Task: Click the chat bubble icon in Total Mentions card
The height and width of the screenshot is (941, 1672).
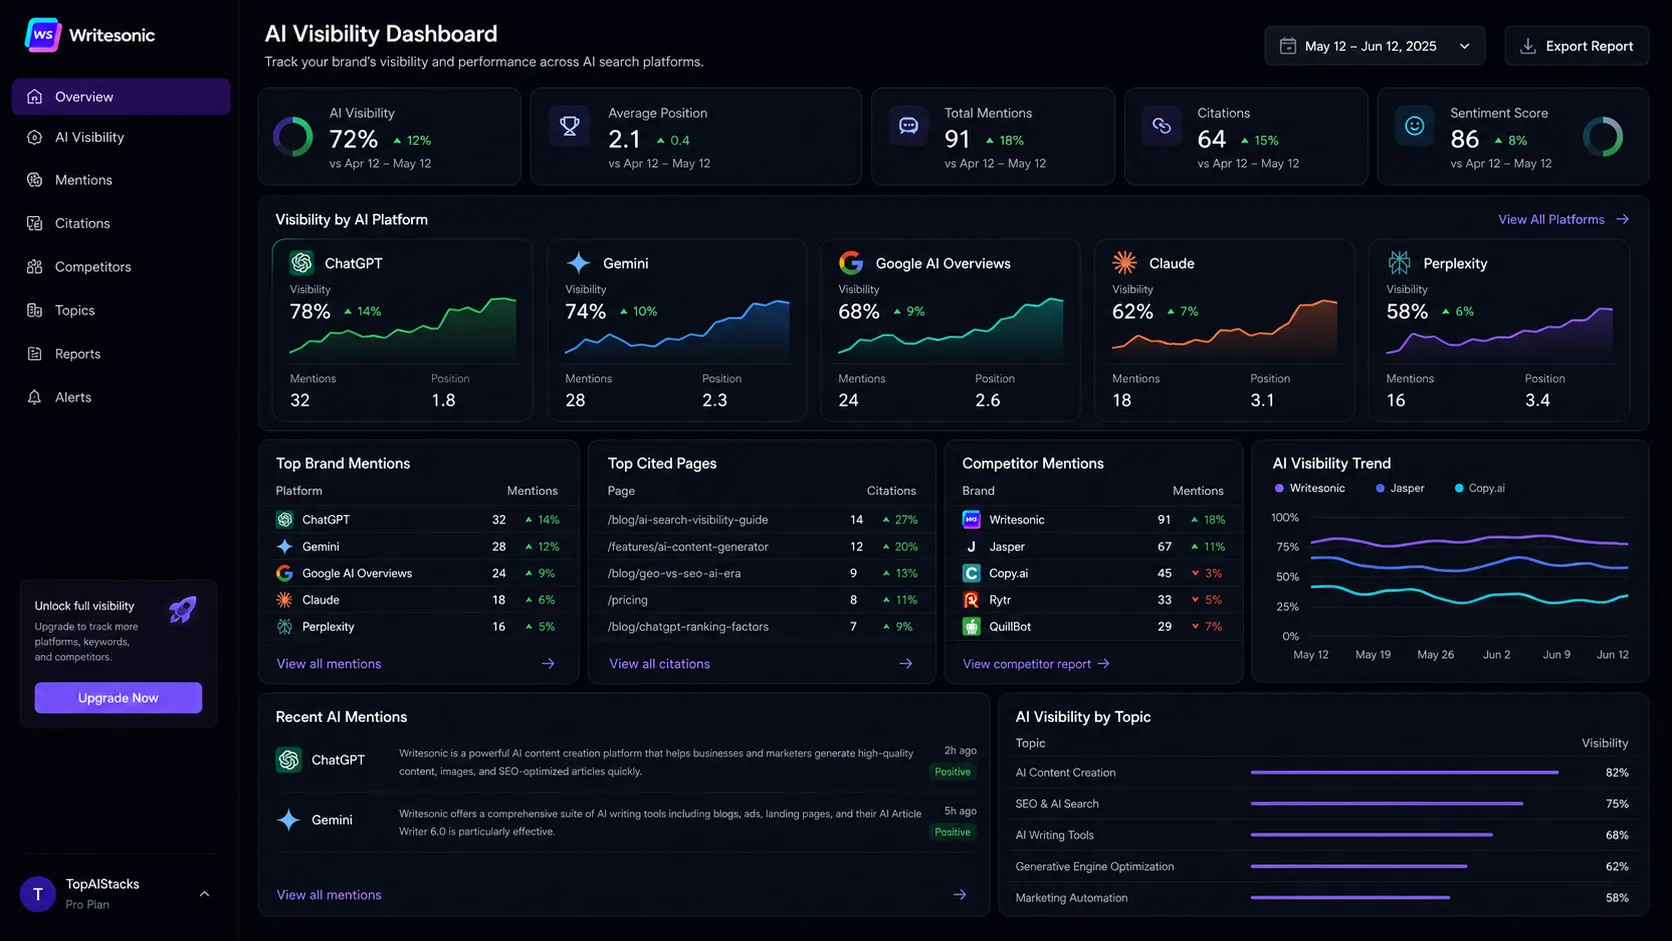Action: coord(908,126)
